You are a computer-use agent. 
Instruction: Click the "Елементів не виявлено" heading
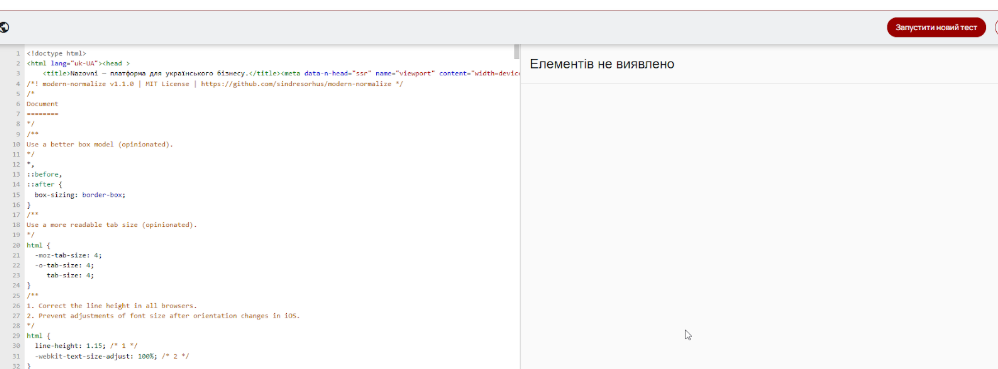[x=601, y=64]
